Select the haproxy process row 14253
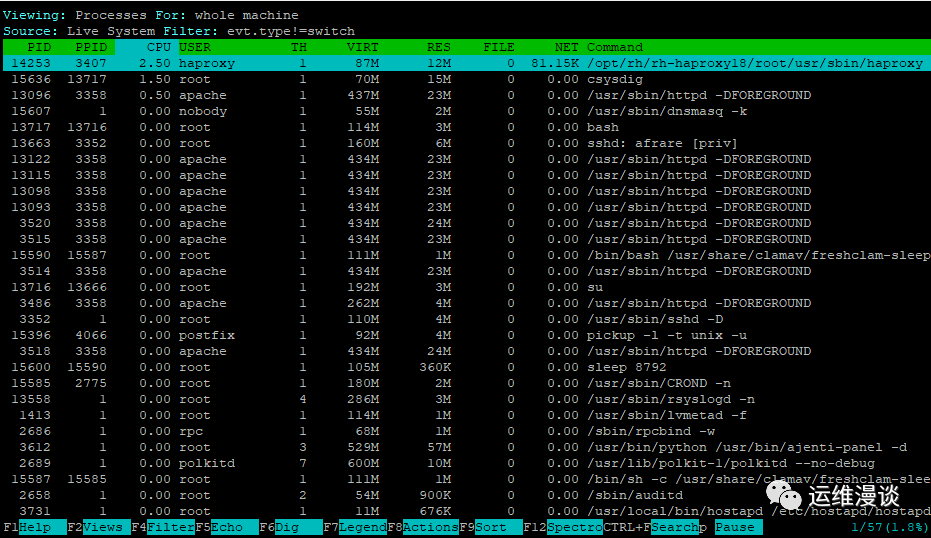 click(466, 63)
